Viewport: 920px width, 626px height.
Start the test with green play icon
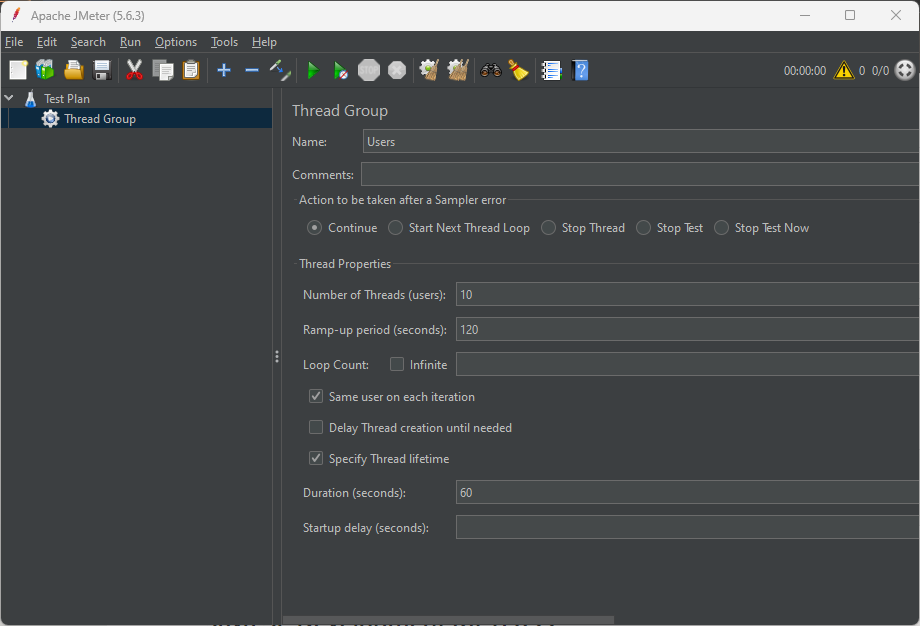pos(313,71)
